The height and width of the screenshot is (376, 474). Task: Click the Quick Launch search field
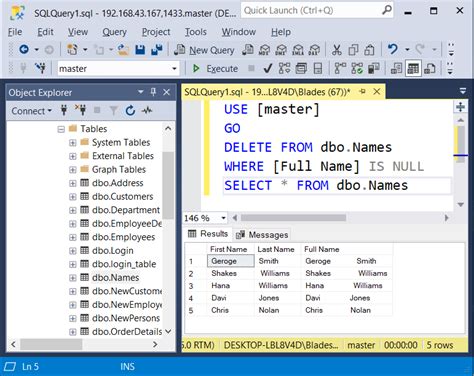click(x=317, y=10)
